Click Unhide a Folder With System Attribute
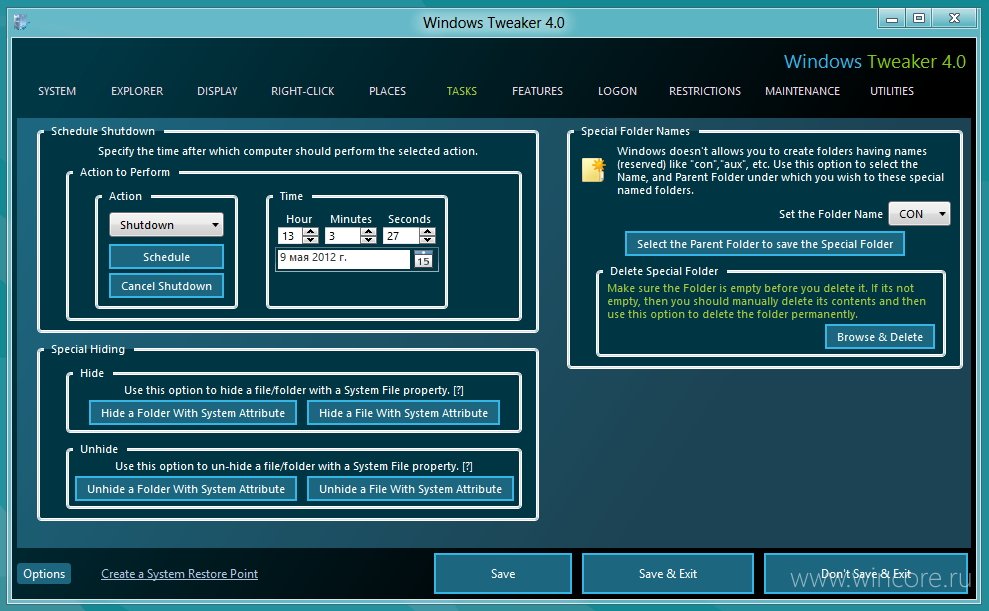The width and height of the screenshot is (989, 611). pos(186,489)
